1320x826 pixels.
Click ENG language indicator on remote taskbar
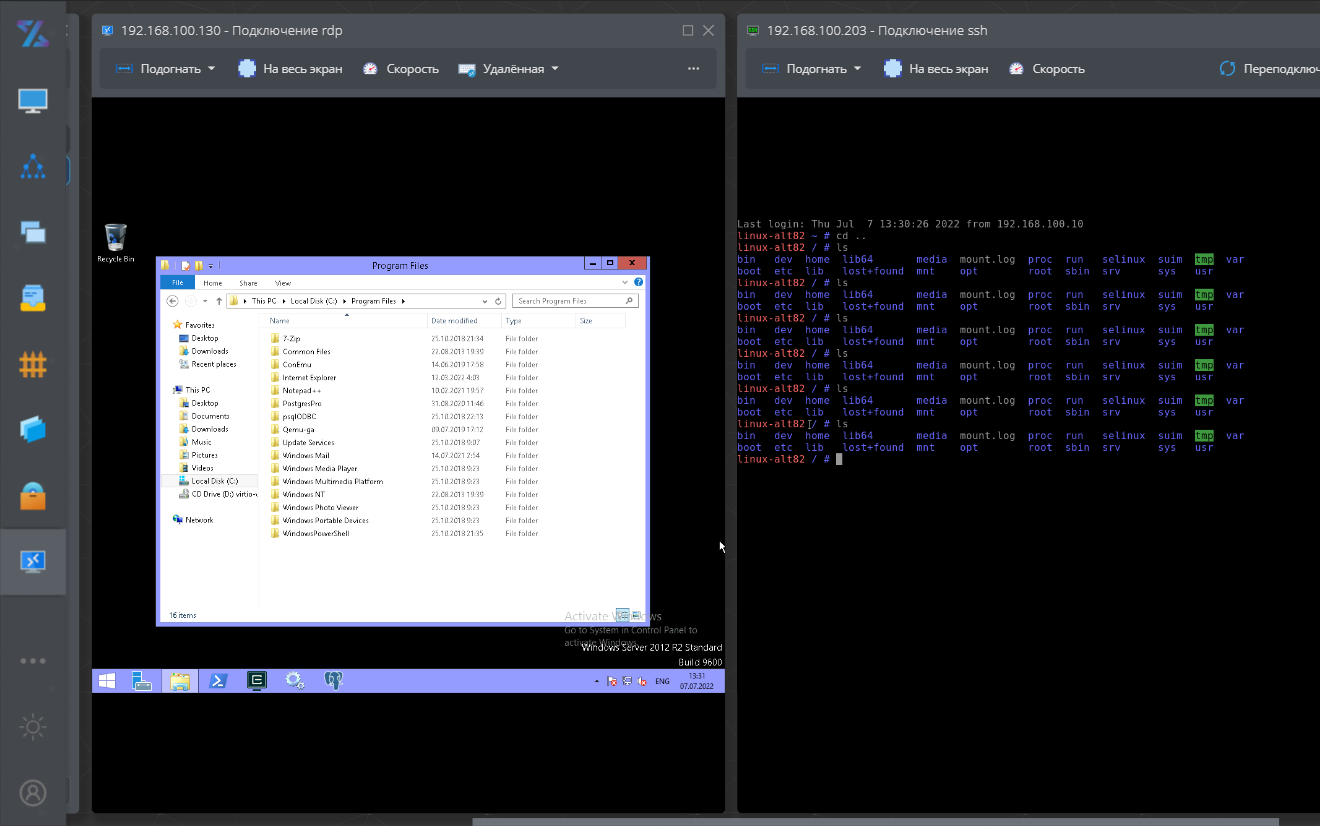(x=662, y=681)
